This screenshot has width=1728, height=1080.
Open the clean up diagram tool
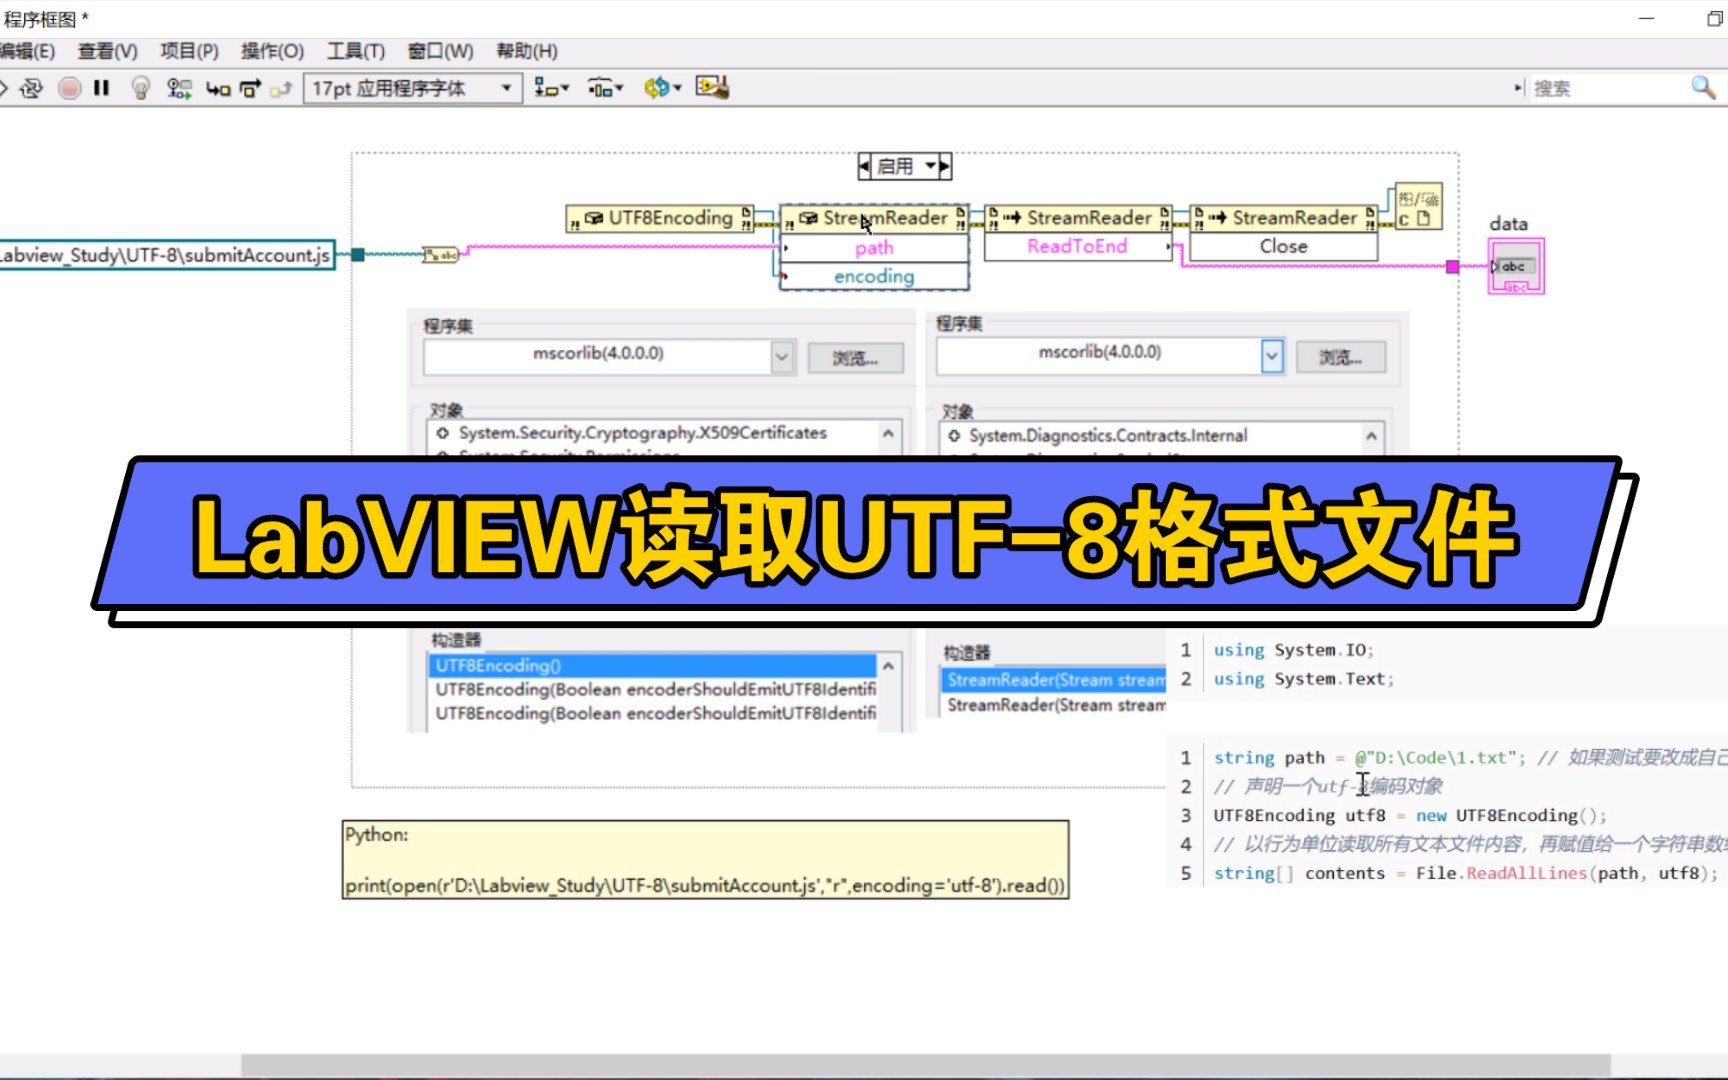[712, 88]
